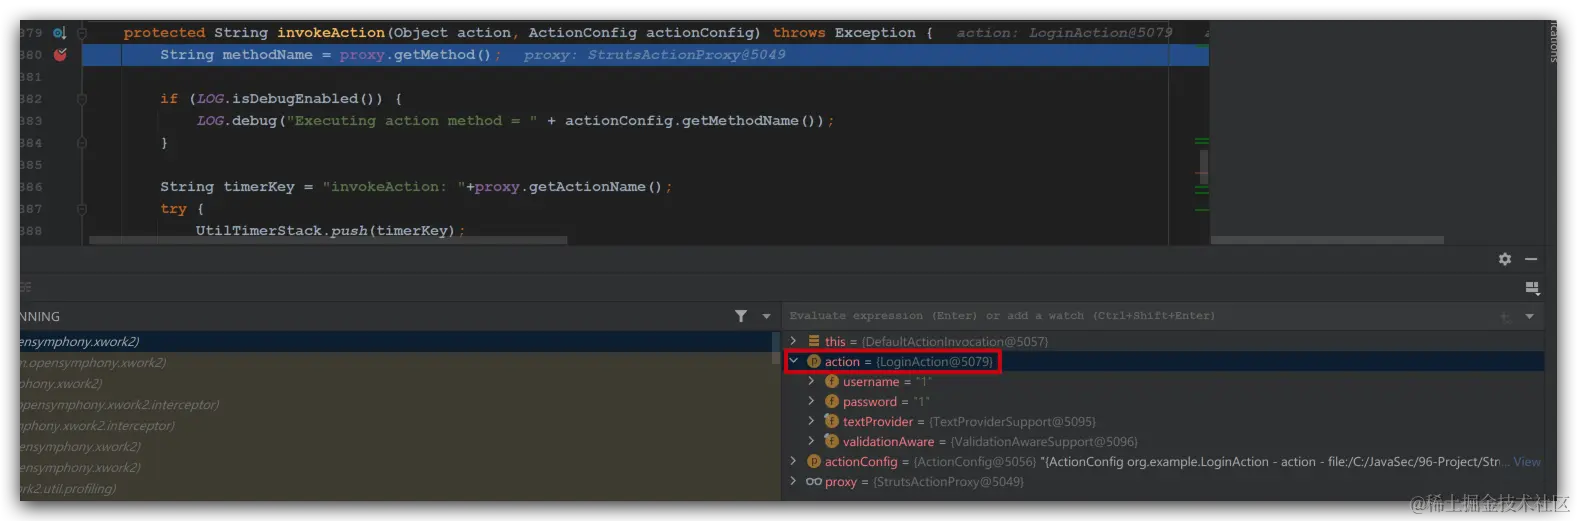The height and width of the screenshot is (521, 1577).
Task: Click the object icon beside 'this'
Action: [814, 341]
